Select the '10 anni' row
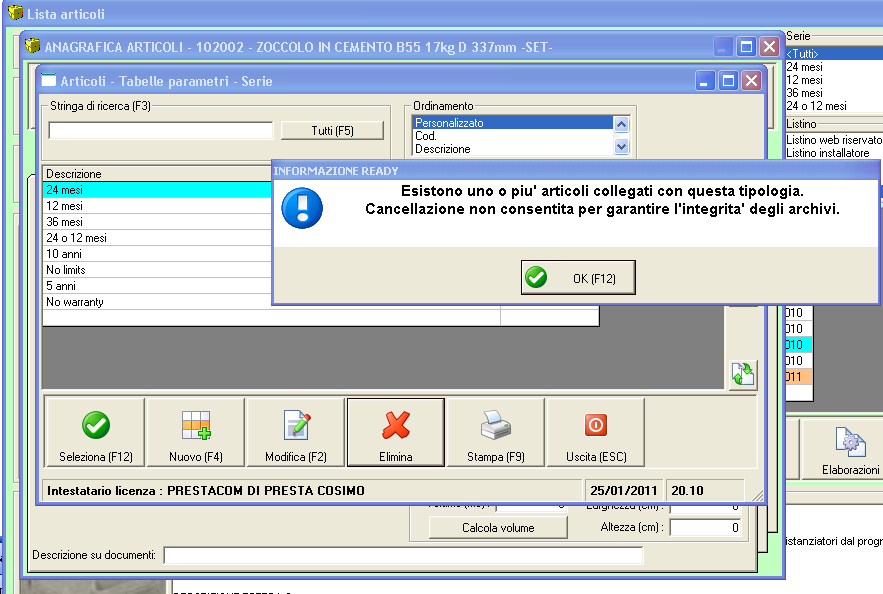This screenshot has height=594, width=883. pyautogui.click(x=157, y=254)
